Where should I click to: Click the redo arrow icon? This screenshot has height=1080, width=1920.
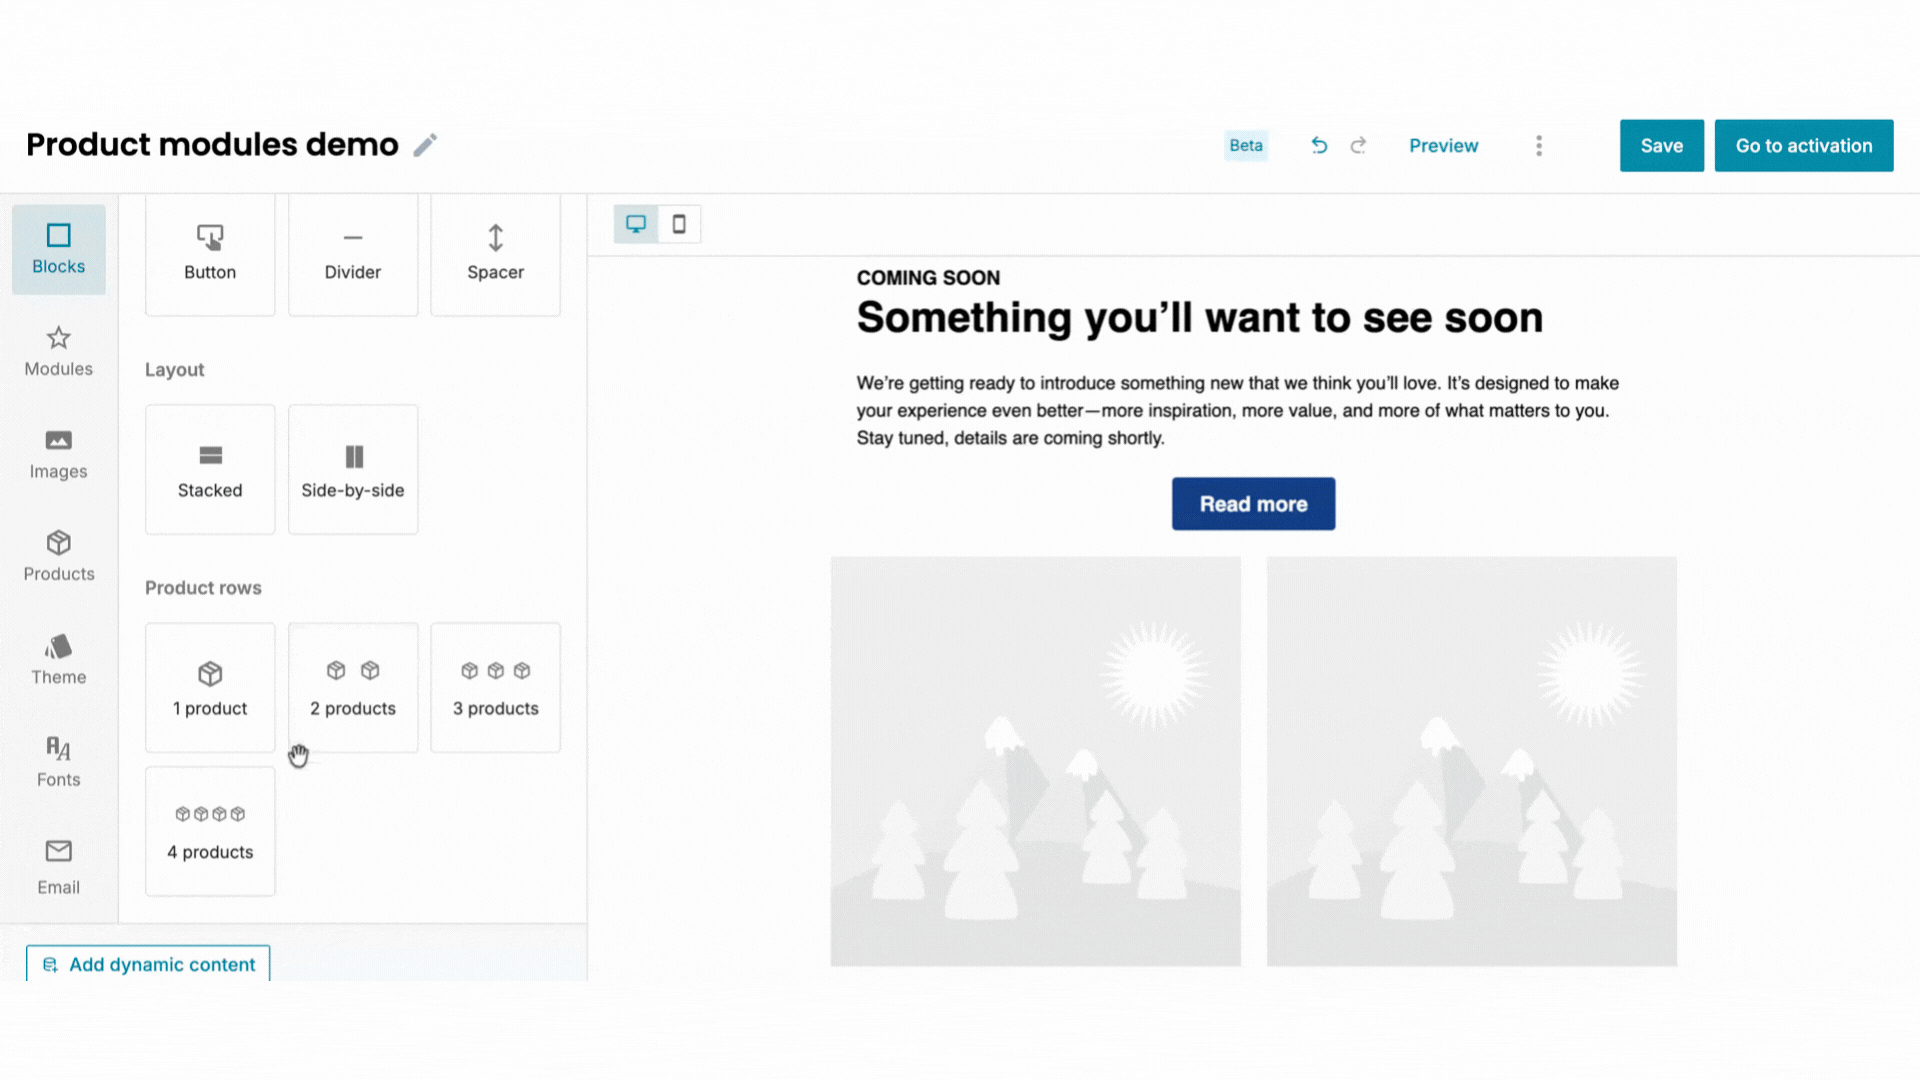point(1359,145)
